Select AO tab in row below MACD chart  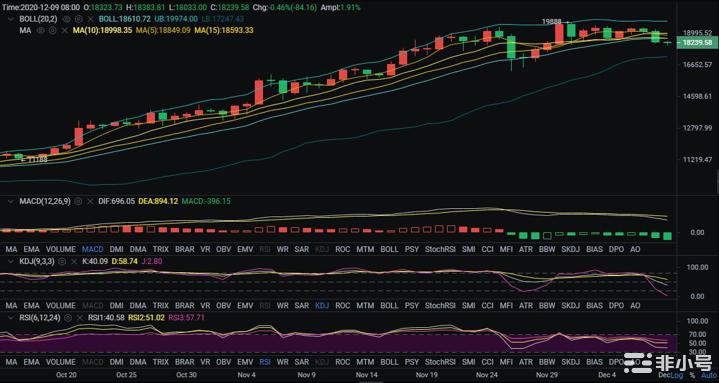[635, 250]
